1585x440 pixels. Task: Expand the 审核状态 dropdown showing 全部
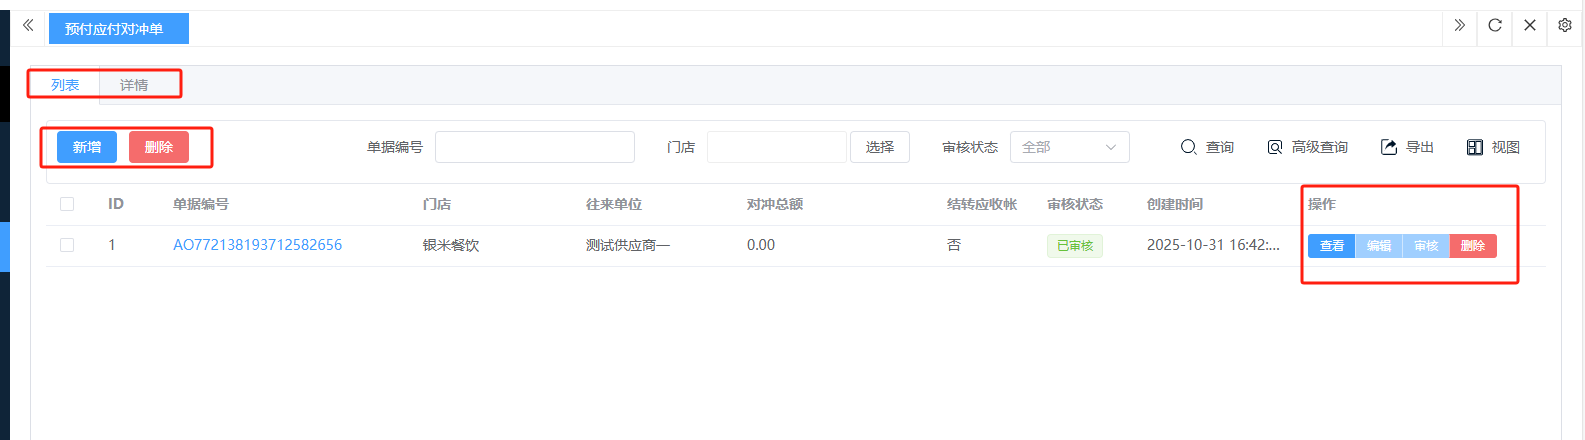tap(1069, 147)
